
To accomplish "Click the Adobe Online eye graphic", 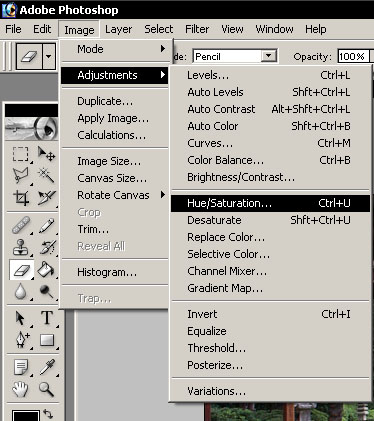I will [x=31, y=129].
